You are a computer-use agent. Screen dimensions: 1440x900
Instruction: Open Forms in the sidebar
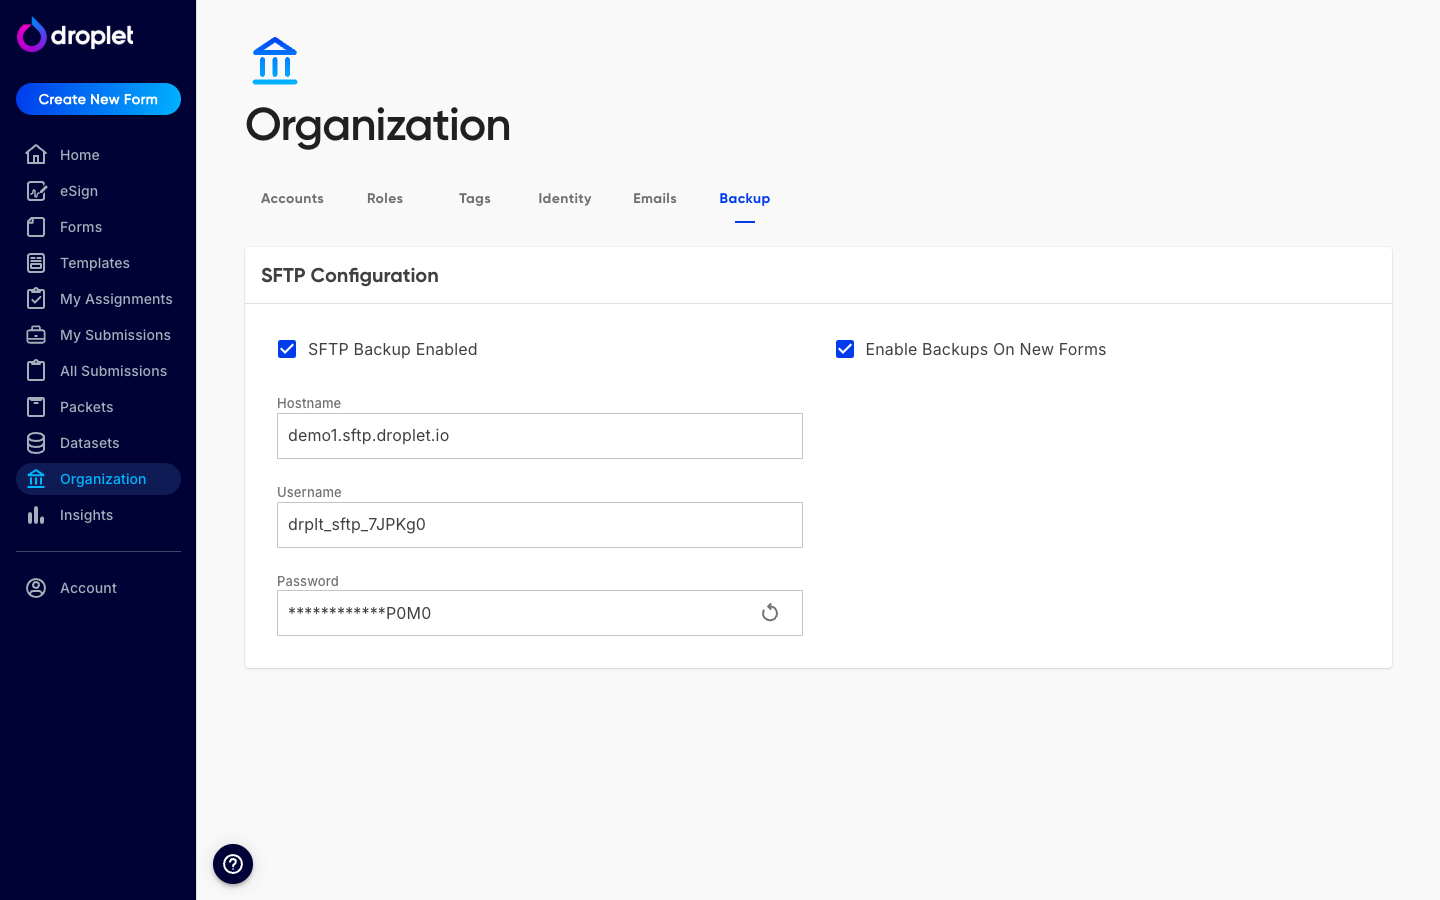tap(98, 227)
